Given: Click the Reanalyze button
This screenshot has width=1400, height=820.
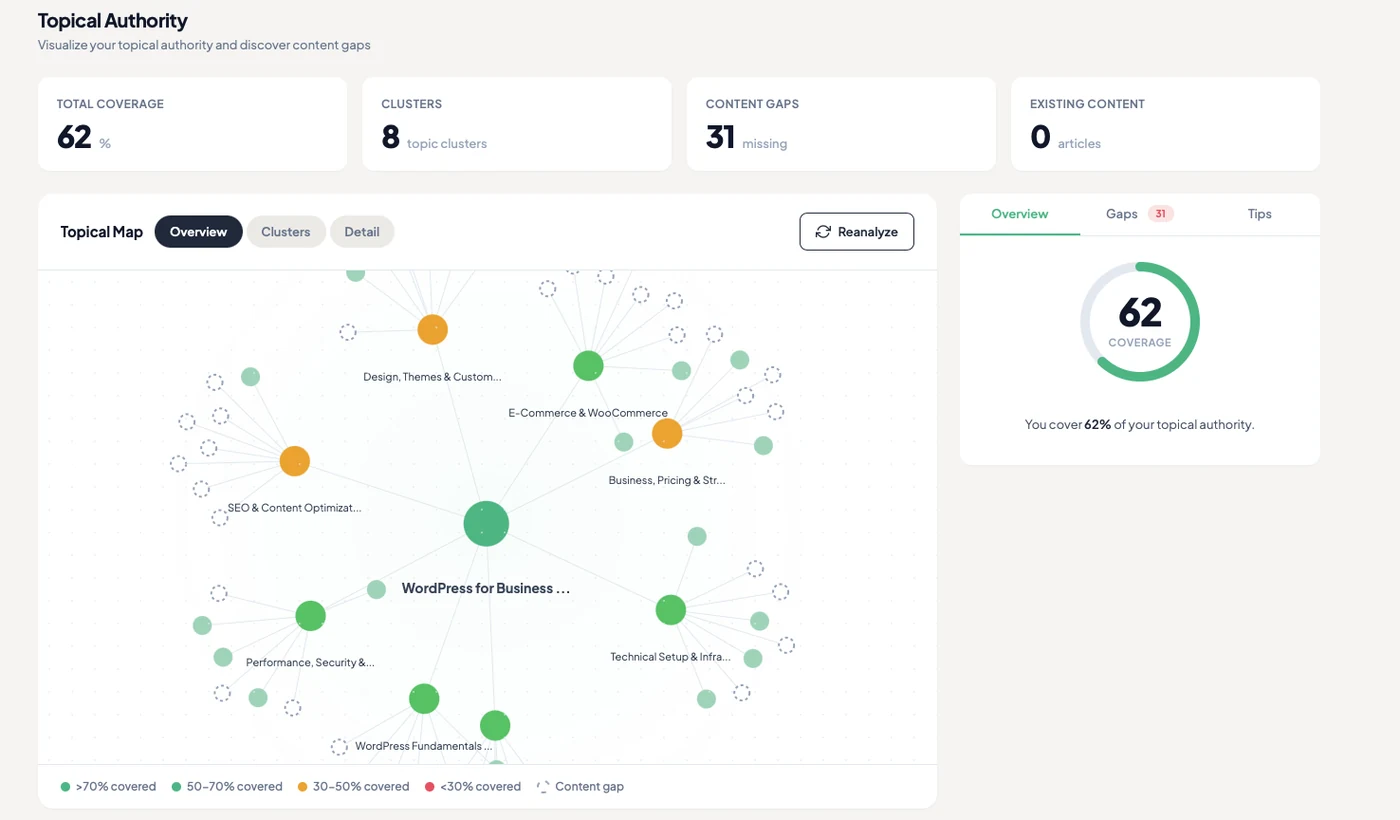Looking at the screenshot, I should (x=856, y=231).
